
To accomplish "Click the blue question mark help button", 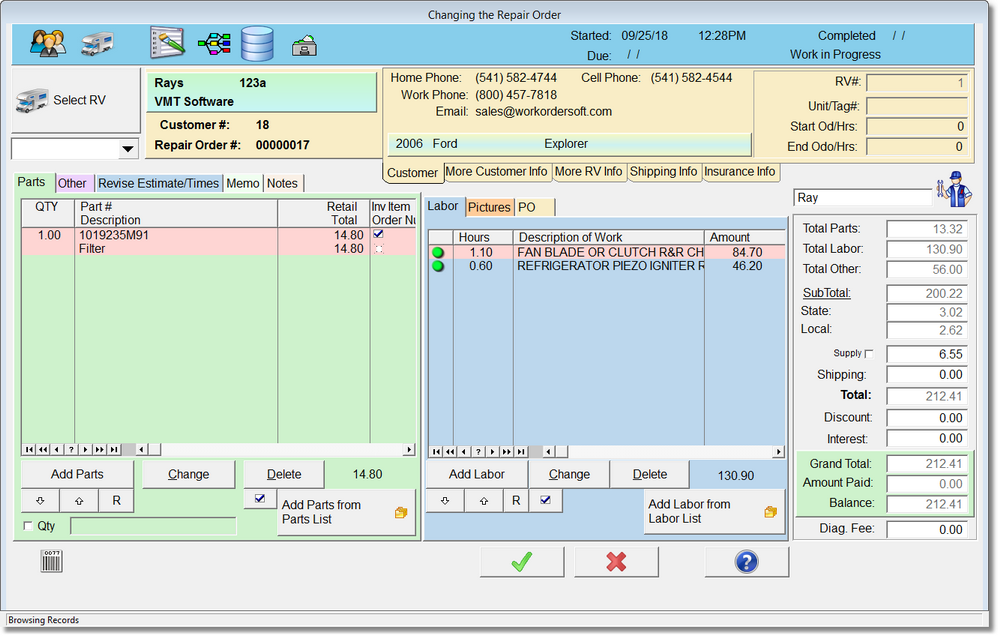I will point(746,562).
